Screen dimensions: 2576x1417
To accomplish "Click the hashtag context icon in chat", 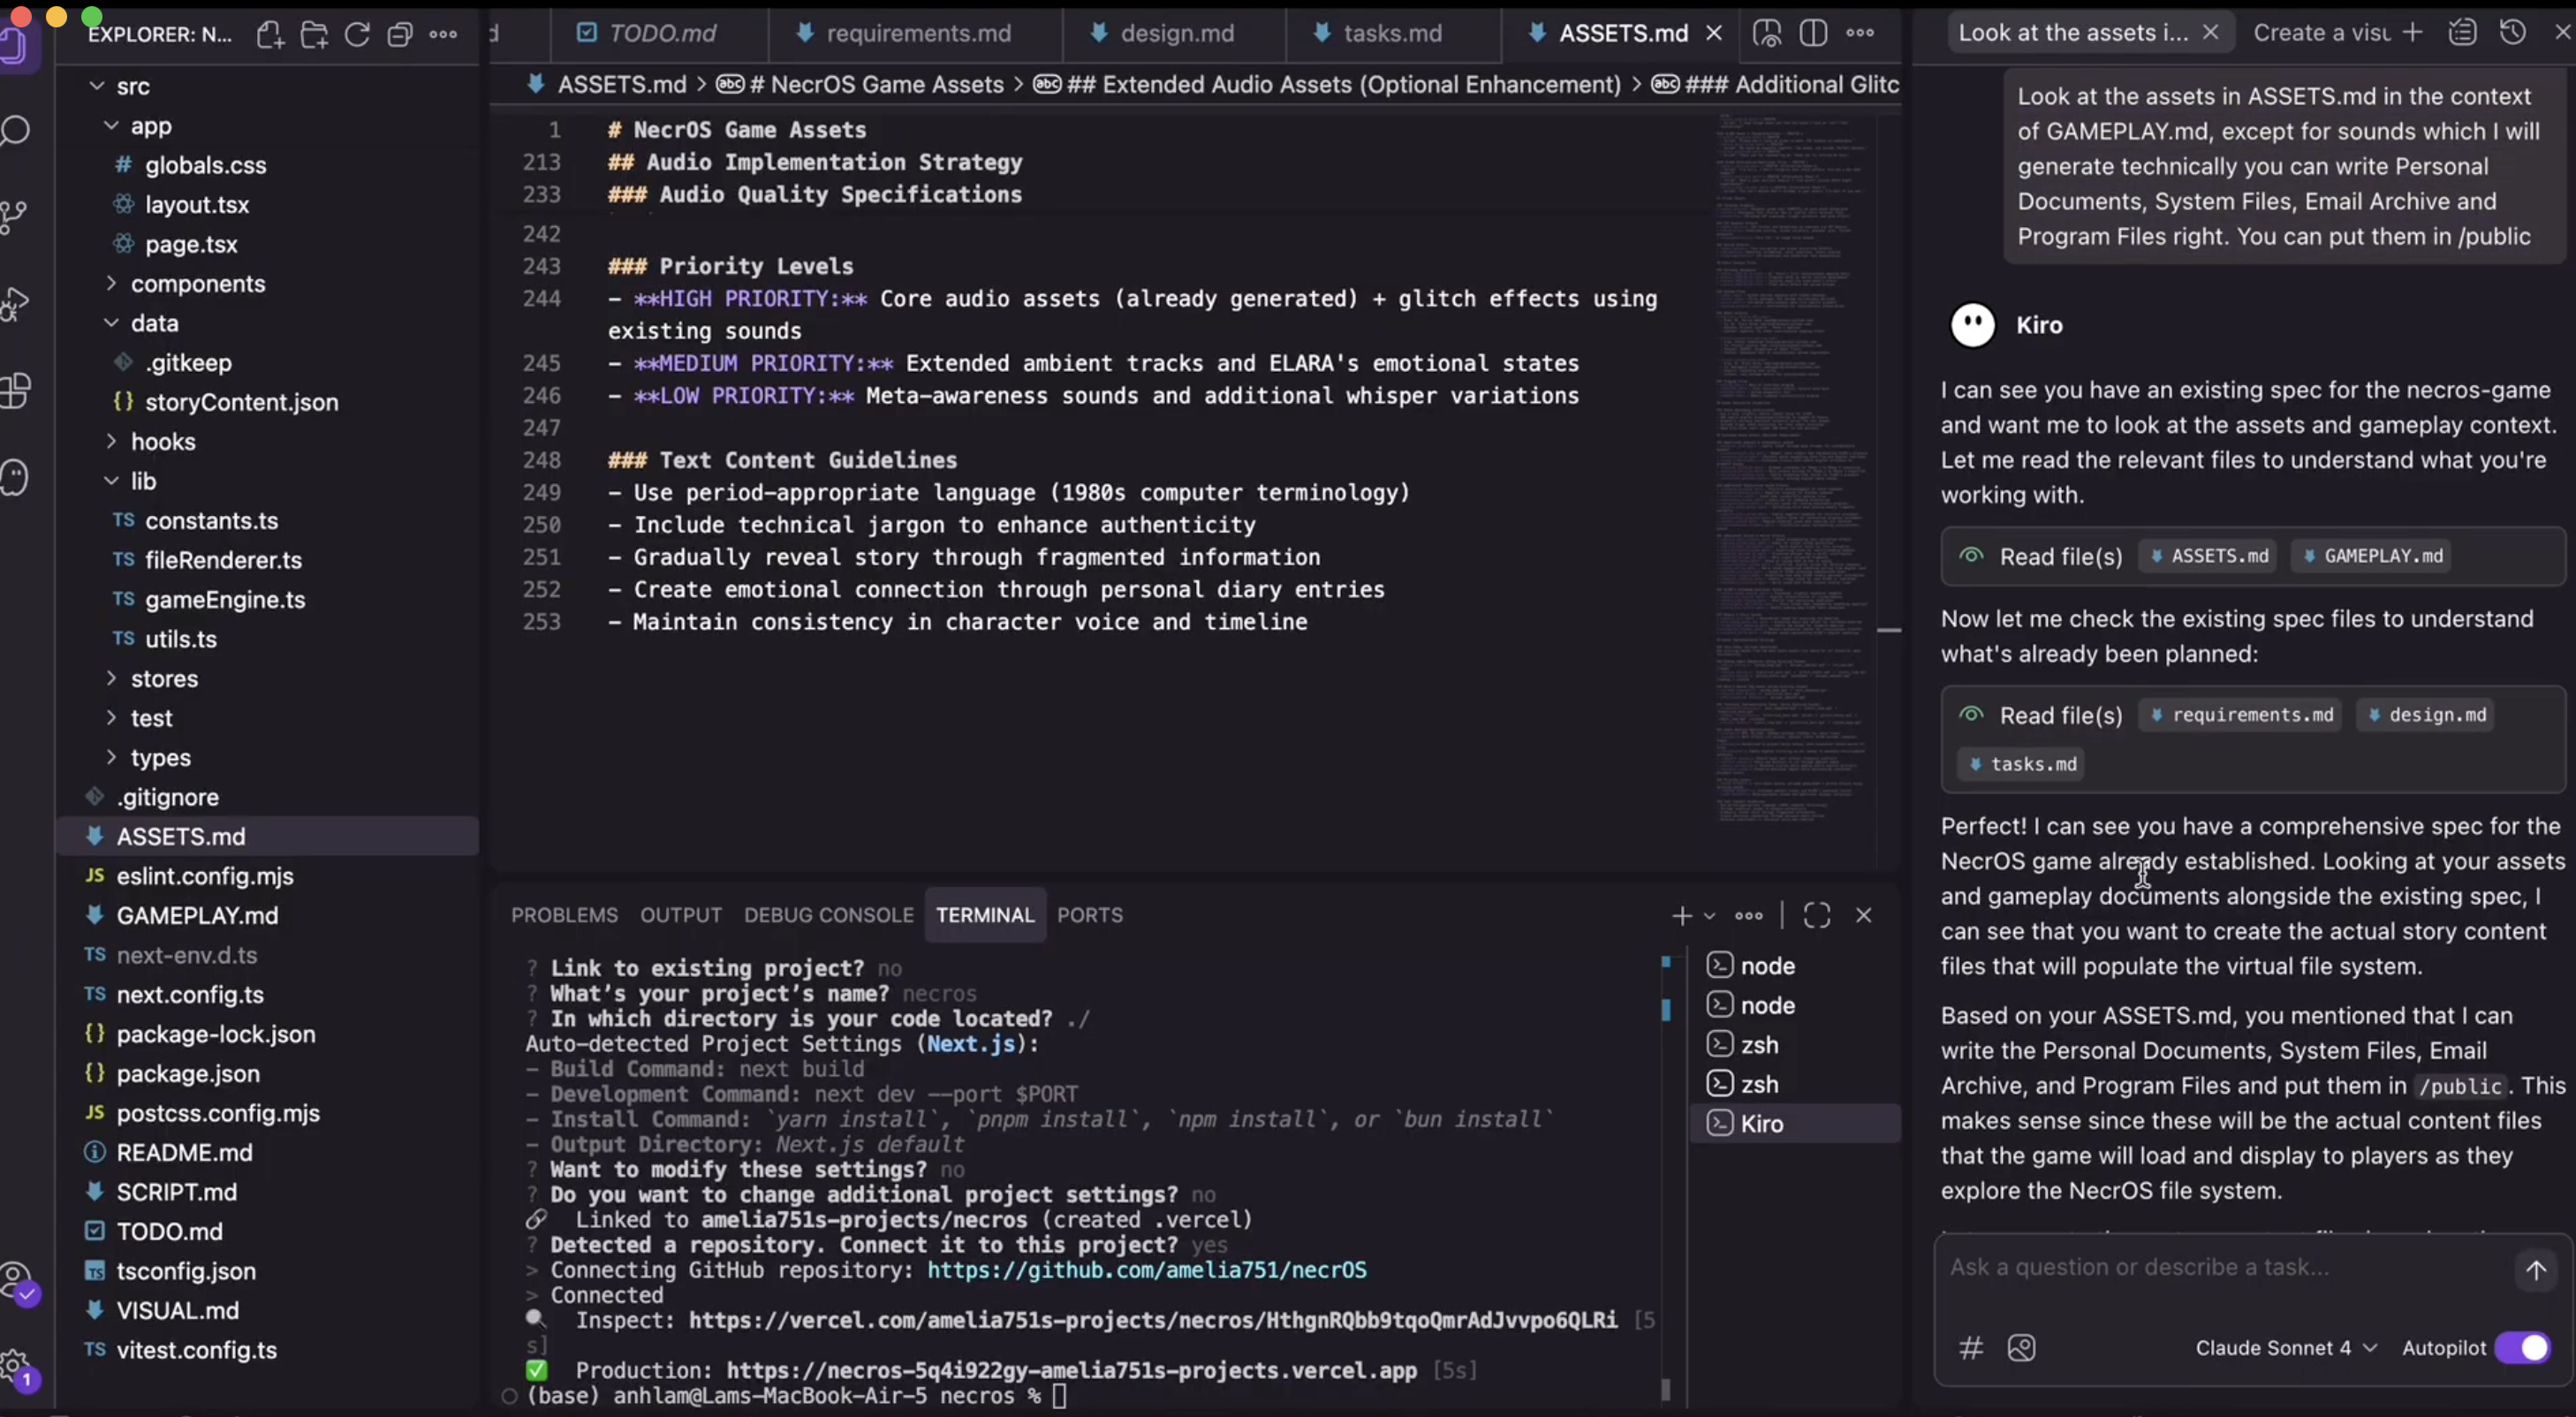I will [1971, 1348].
